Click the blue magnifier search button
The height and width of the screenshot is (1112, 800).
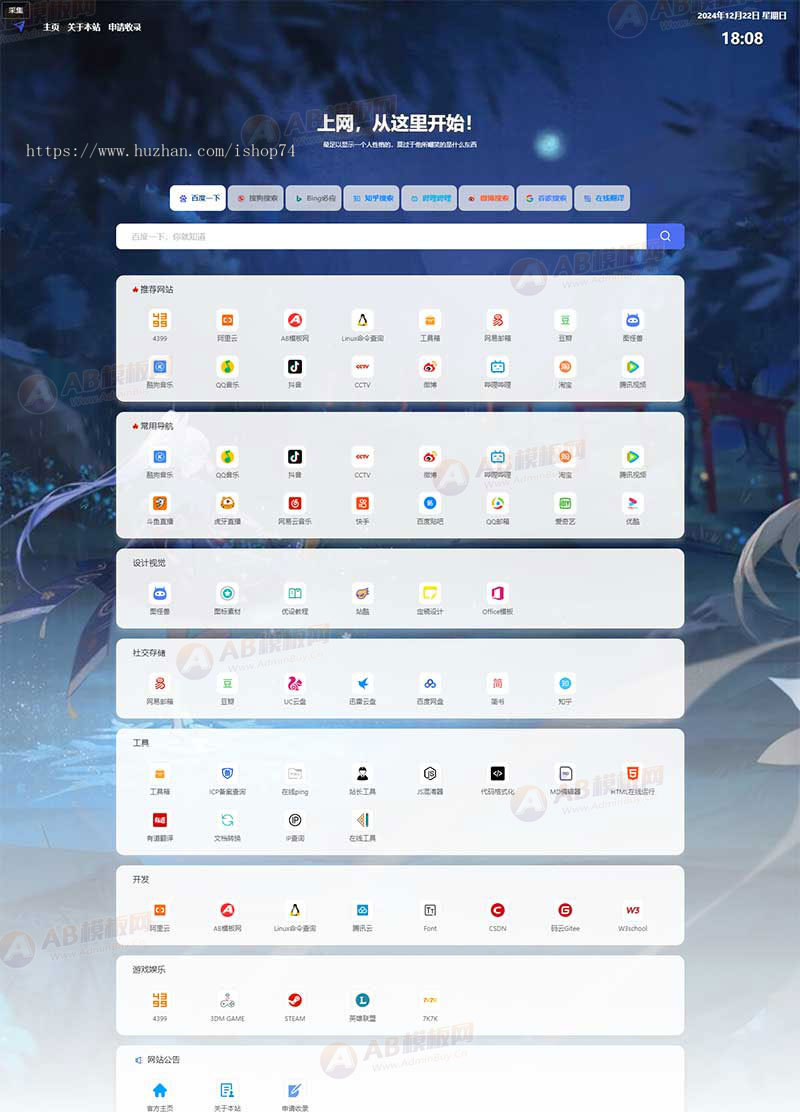[x=665, y=236]
